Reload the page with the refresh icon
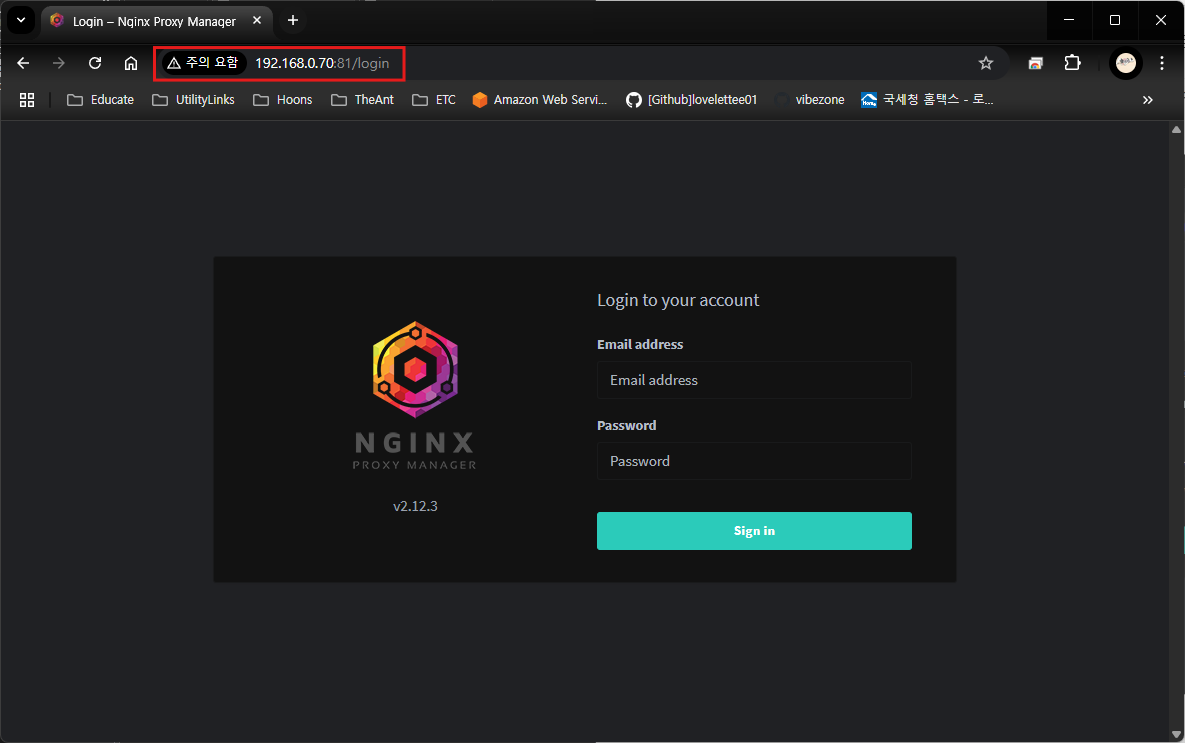 [94, 63]
